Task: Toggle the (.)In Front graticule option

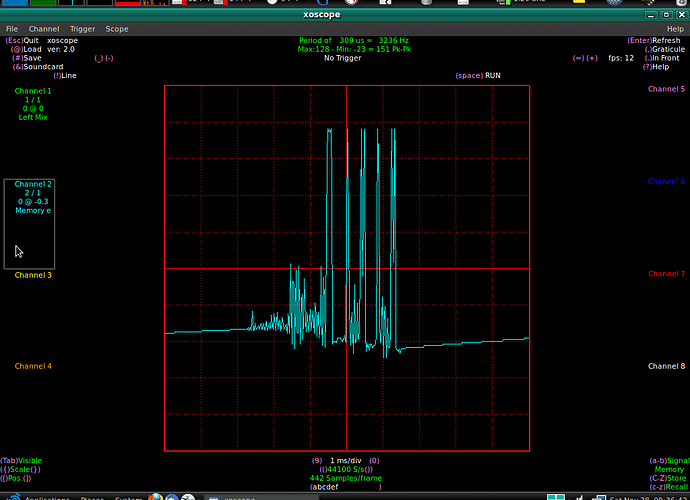Action: (x=662, y=58)
